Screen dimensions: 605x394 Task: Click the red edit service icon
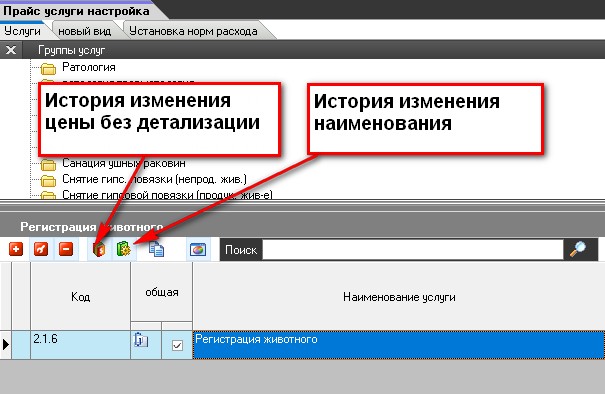pos(41,249)
